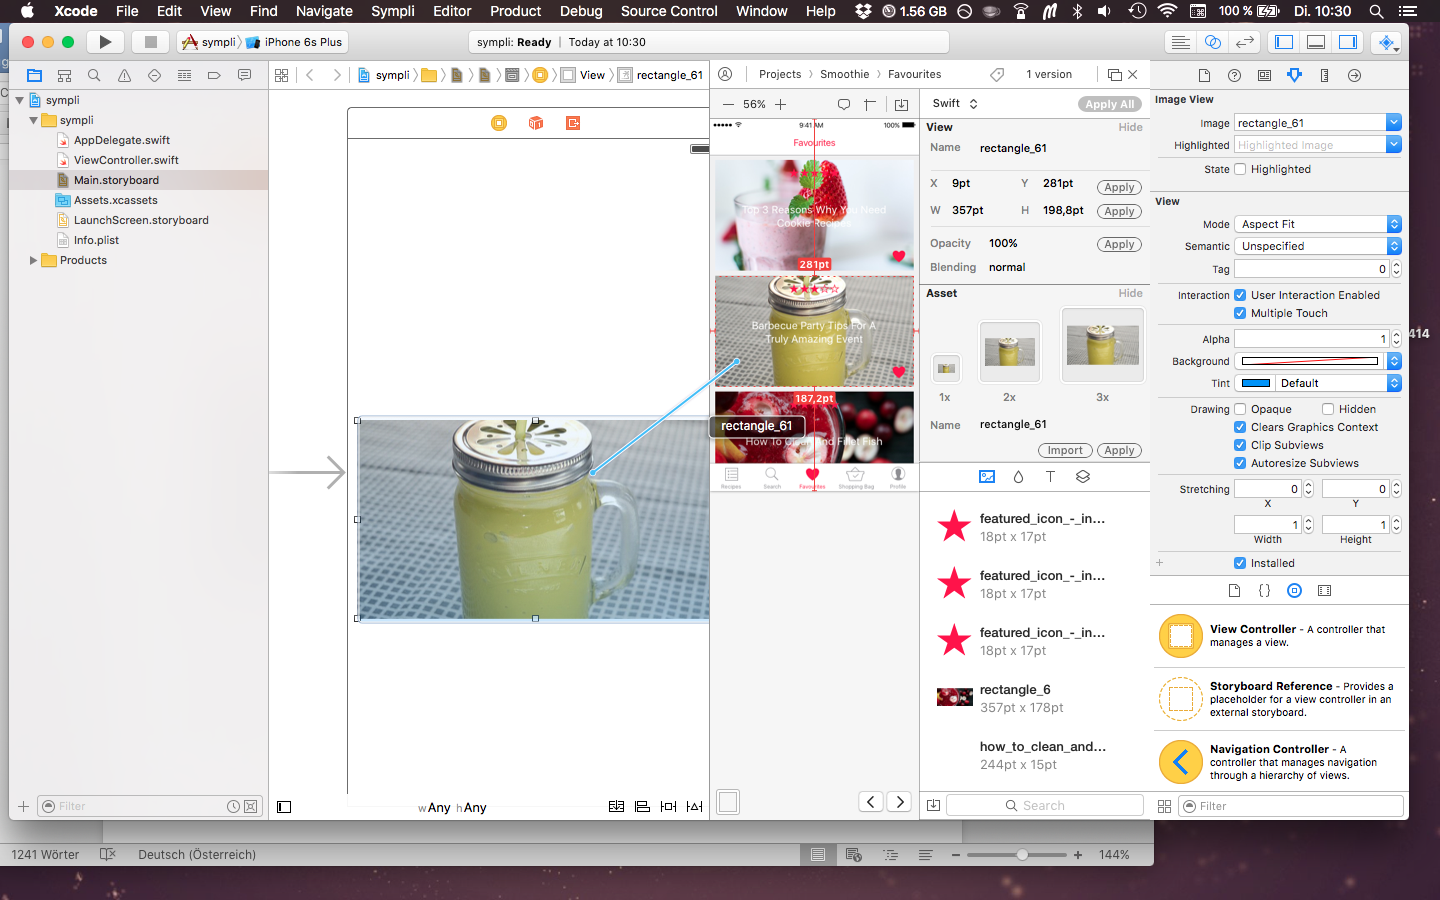This screenshot has width=1440, height=900.
Task: Open the Connections inspector
Action: coord(1354,75)
